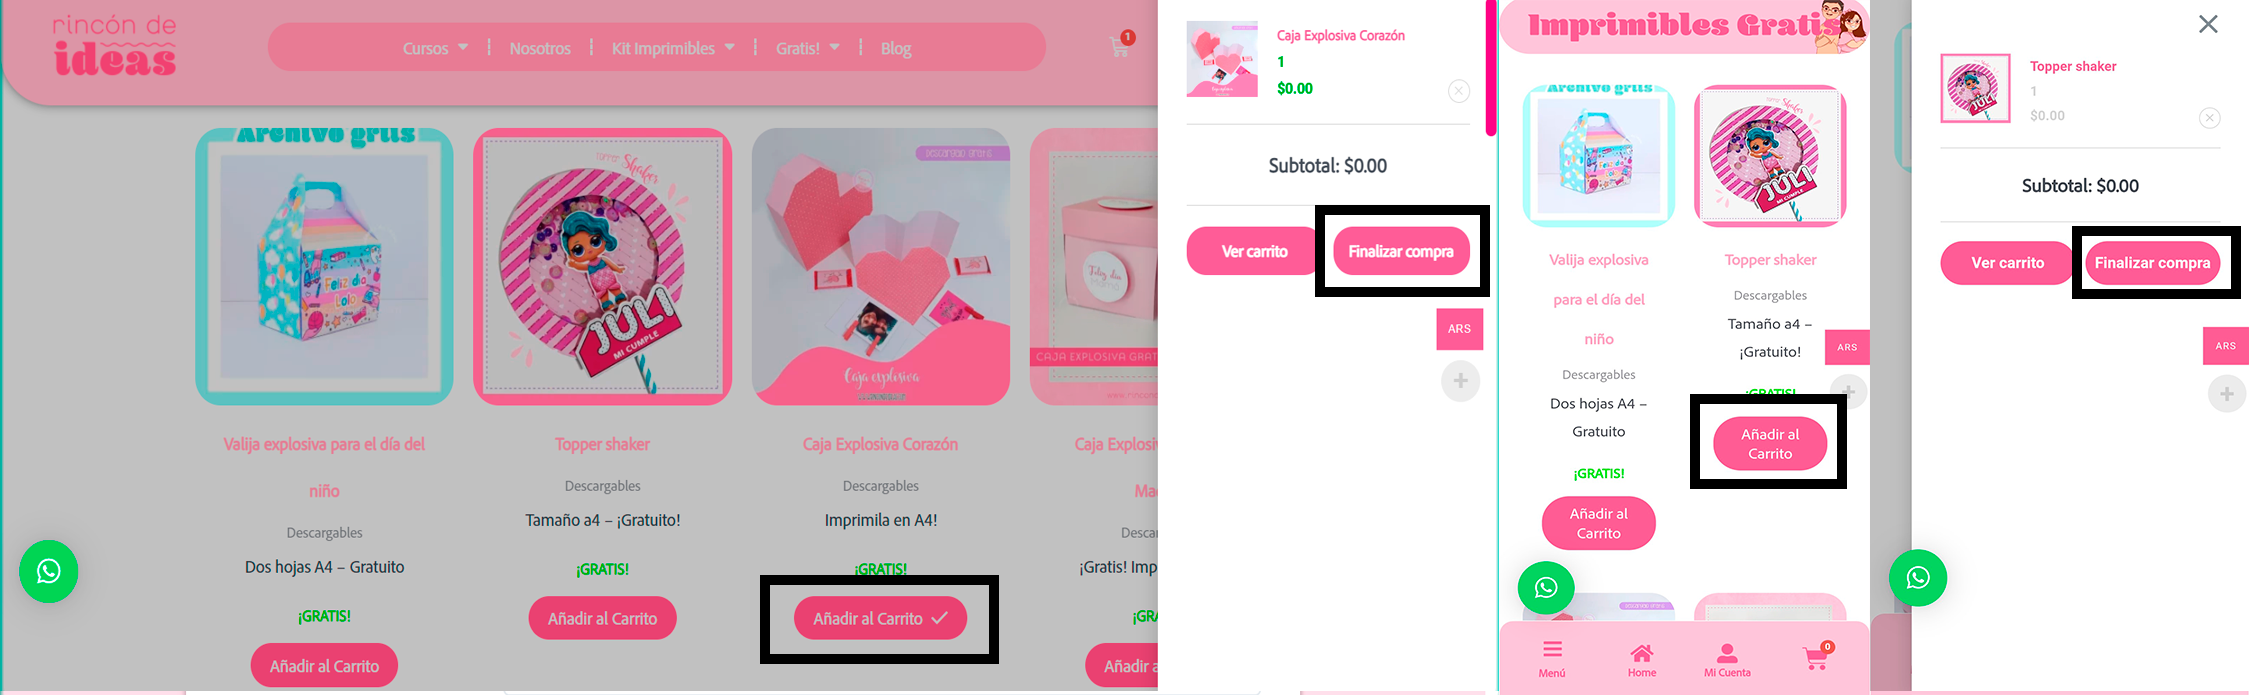Click the pink vertical scrollbar in cart

pyautogui.click(x=1491, y=68)
